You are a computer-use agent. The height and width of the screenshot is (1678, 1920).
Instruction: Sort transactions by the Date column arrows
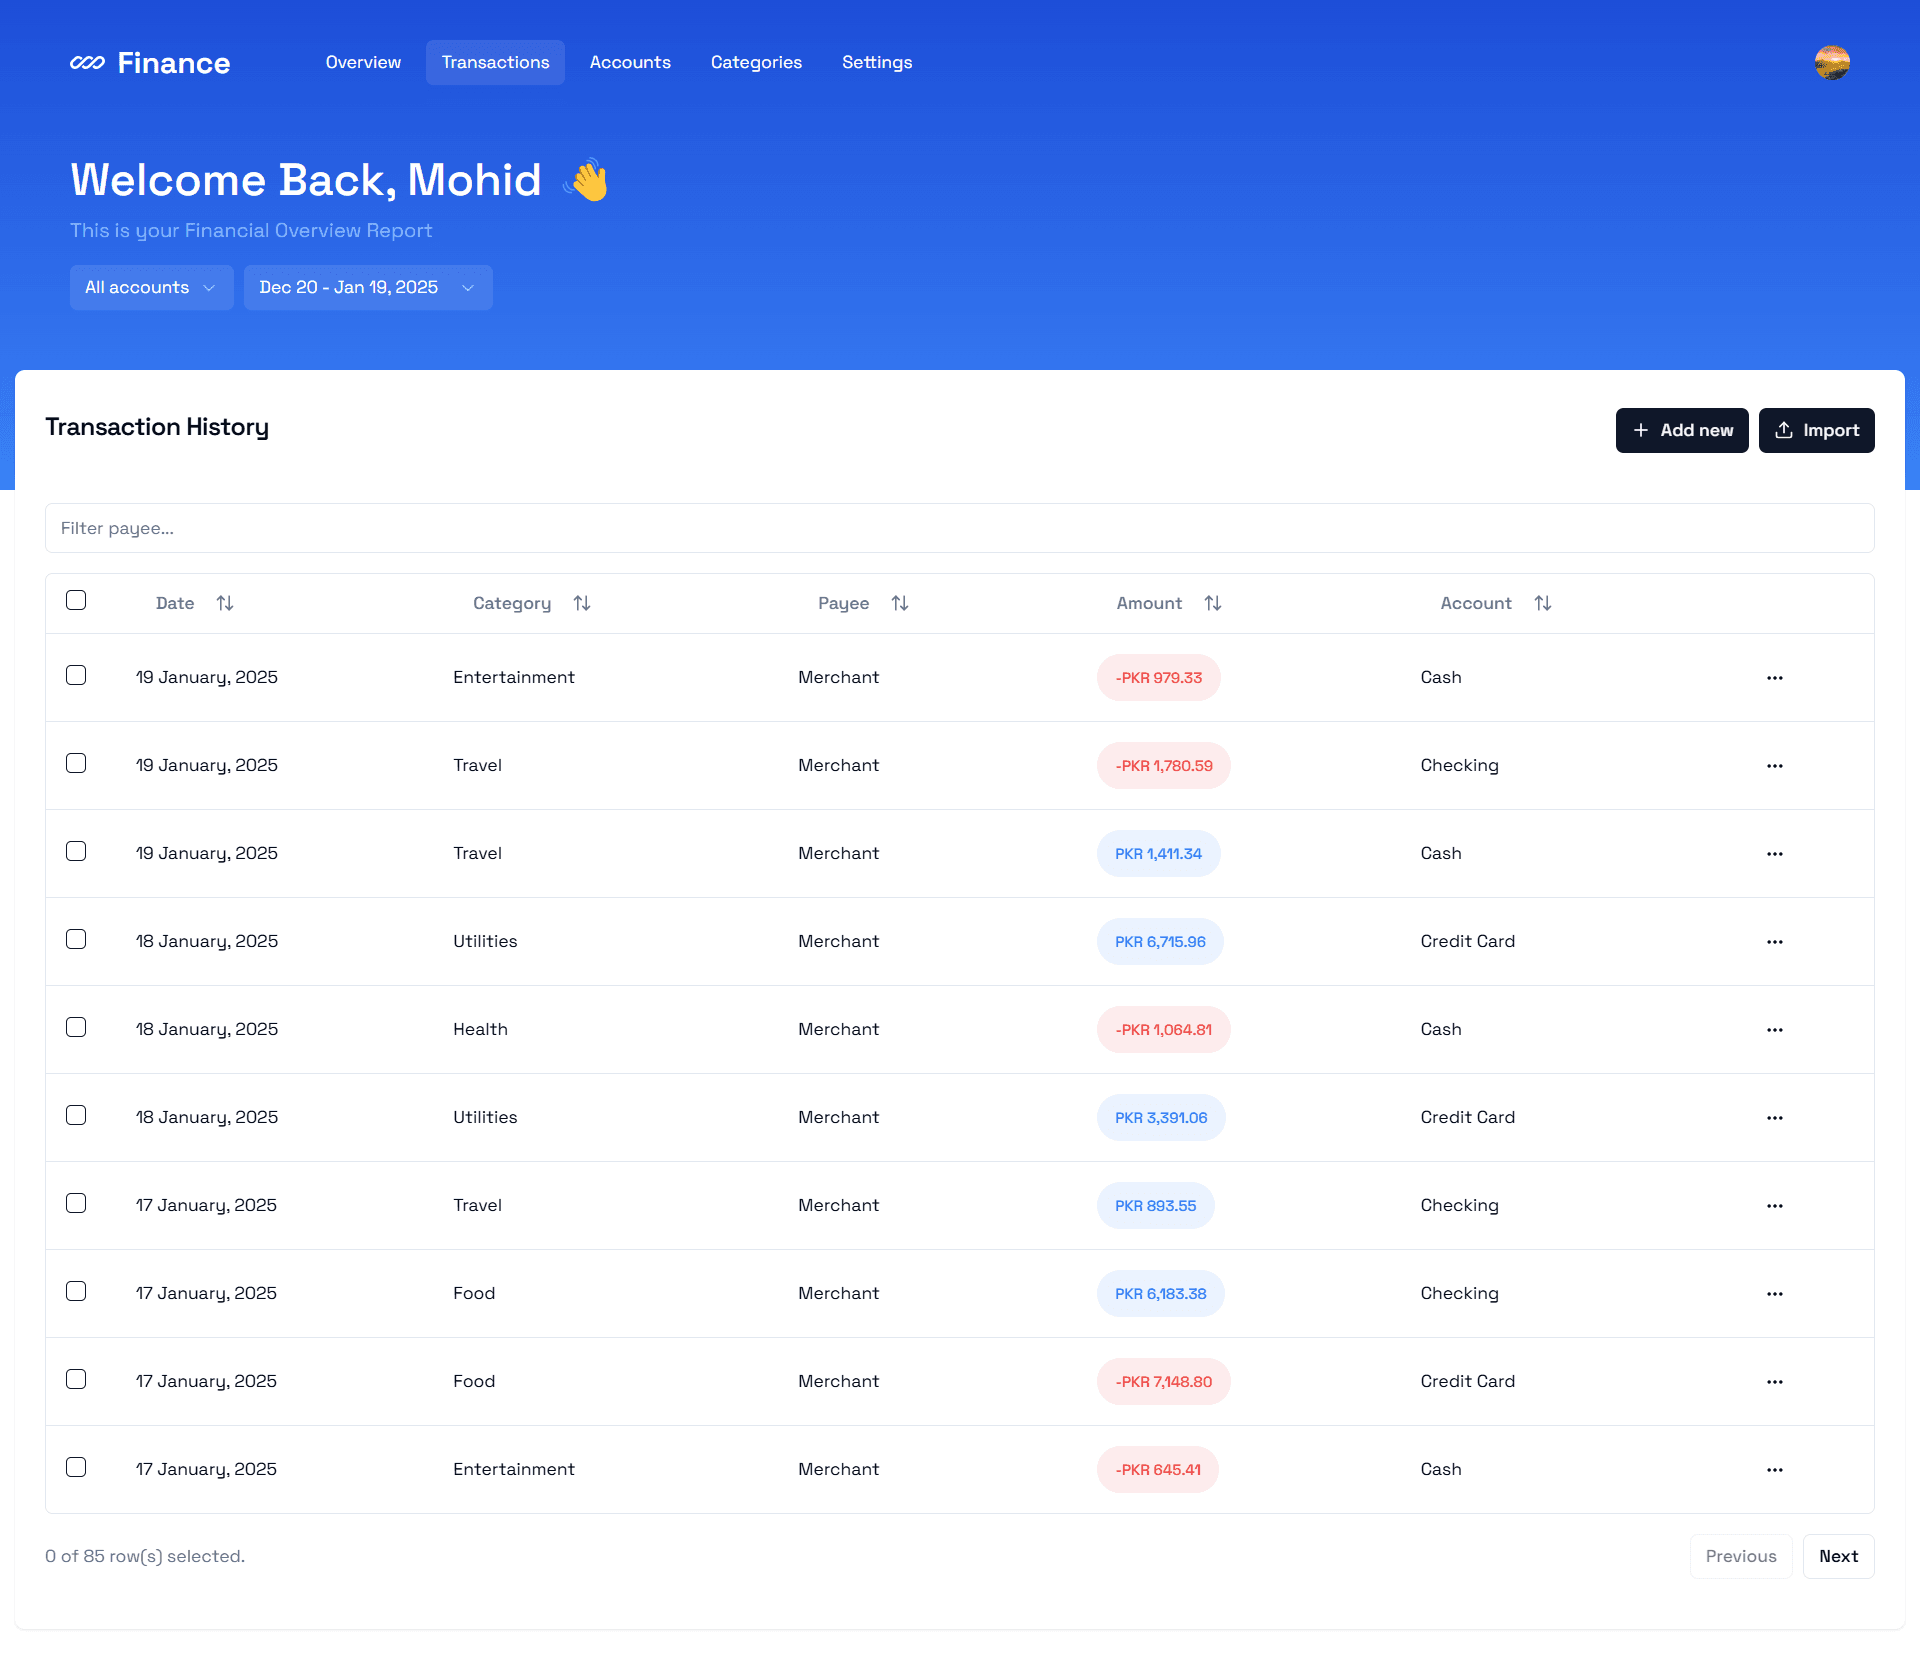224,603
